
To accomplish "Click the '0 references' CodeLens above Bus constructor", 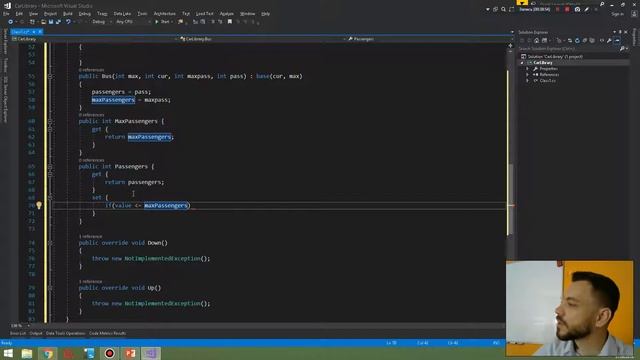I will coord(91,70).
